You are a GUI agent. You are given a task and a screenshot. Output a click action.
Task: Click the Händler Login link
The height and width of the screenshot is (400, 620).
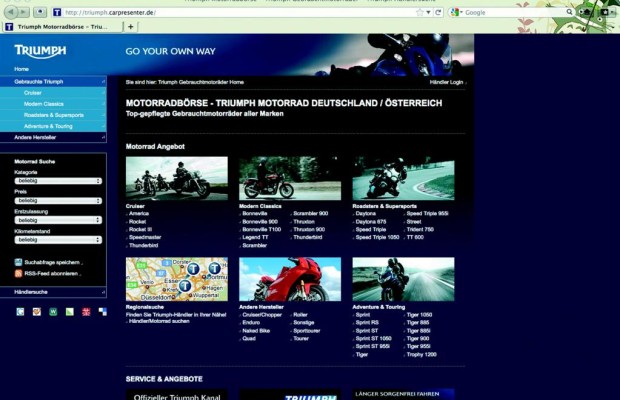click(446, 82)
